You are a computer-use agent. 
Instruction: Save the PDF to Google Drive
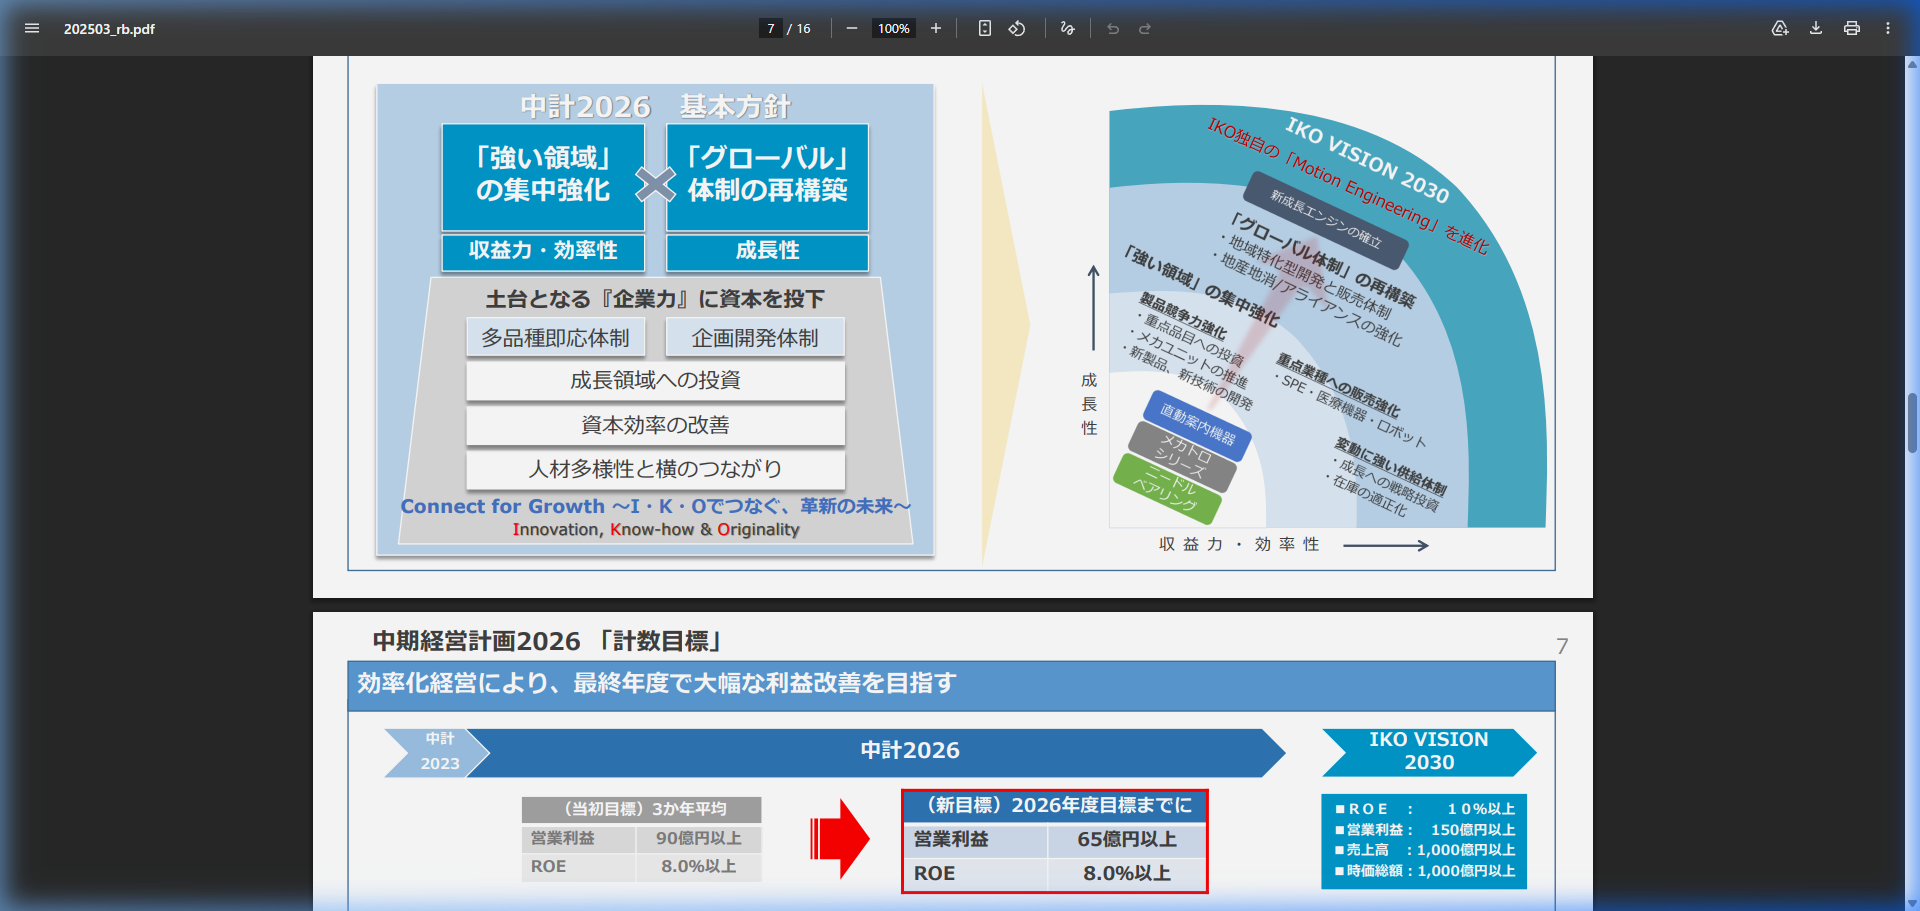tap(1780, 29)
